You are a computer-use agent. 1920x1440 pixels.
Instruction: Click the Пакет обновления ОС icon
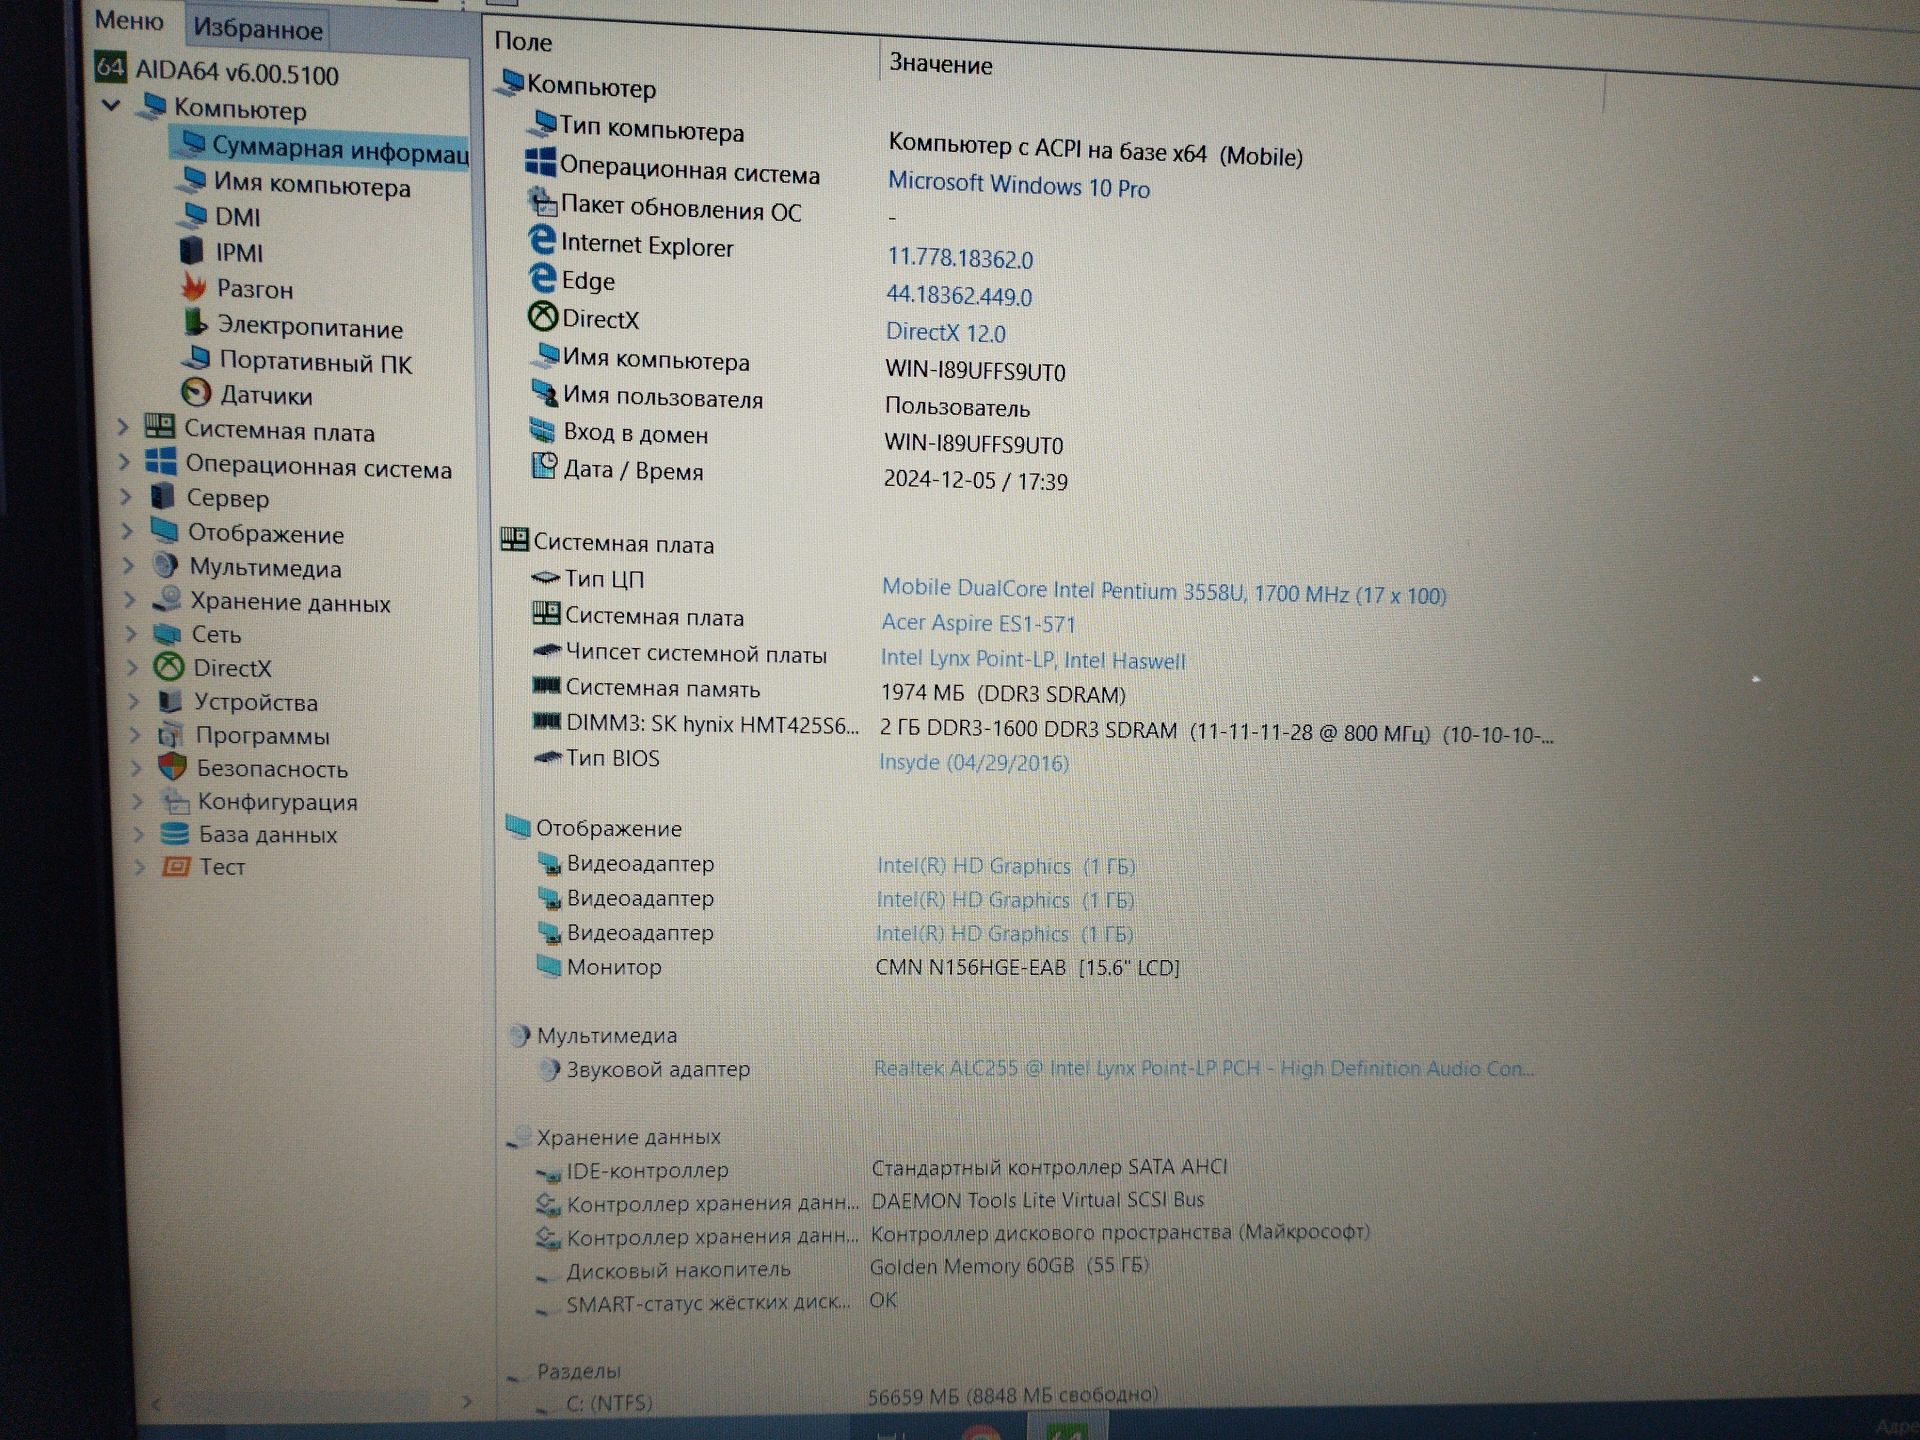tap(542, 201)
